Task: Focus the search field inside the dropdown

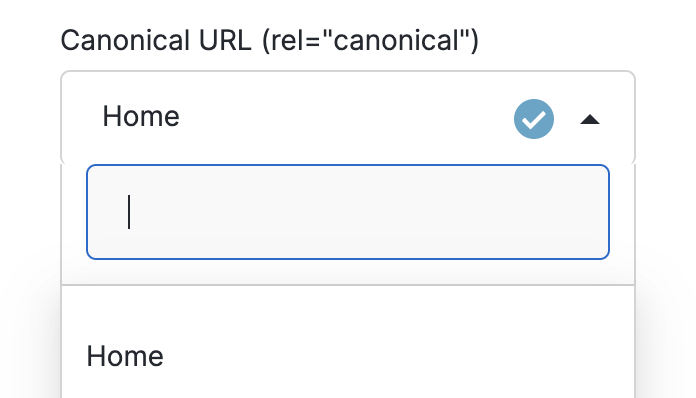Action: coord(348,212)
